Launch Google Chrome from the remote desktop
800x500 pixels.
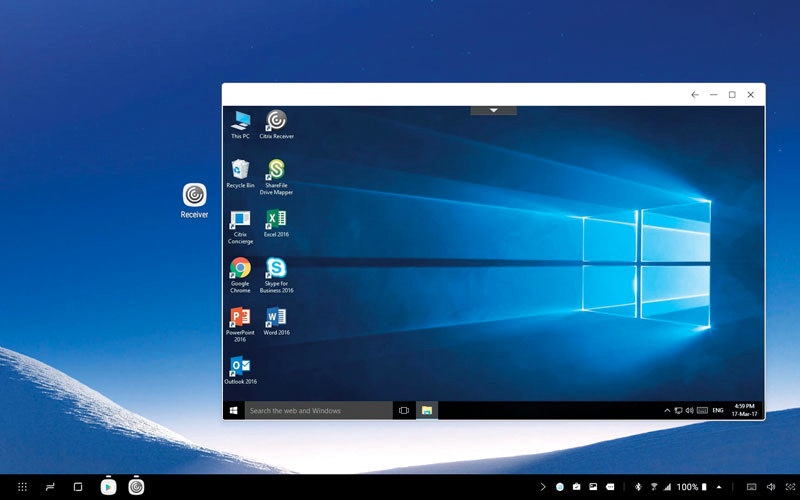[x=240, y=268]
